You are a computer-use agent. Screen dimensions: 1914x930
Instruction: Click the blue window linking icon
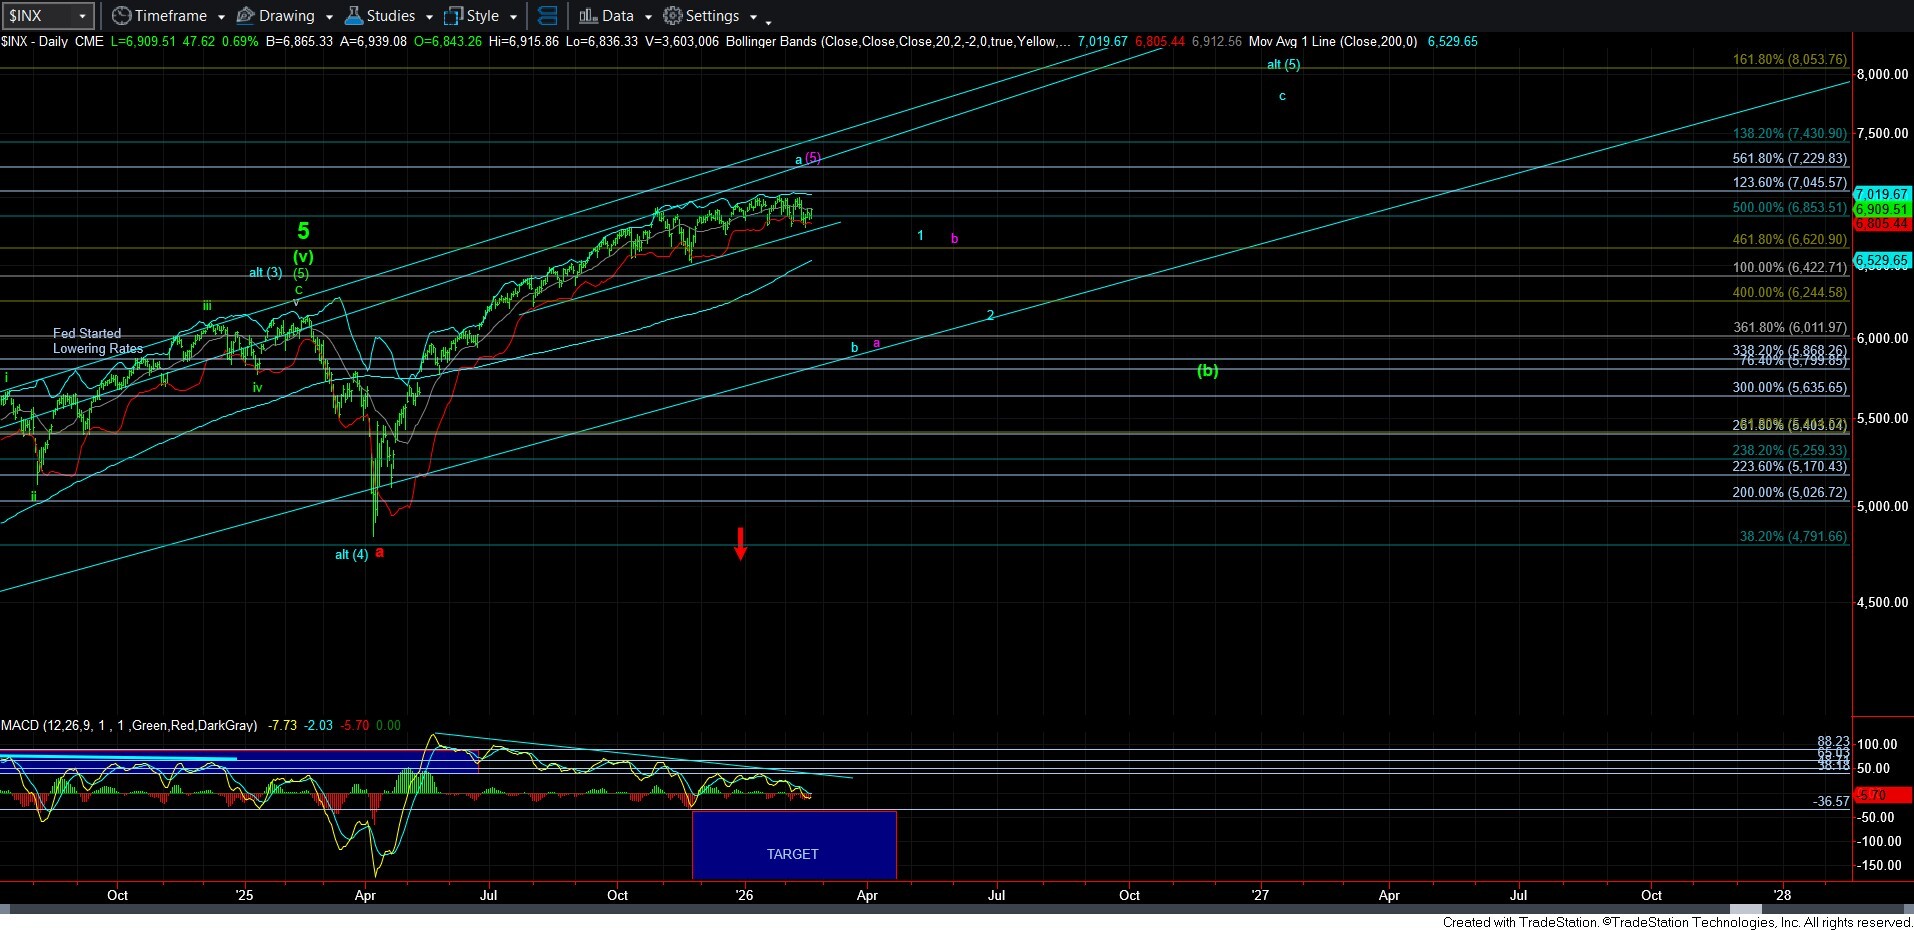click(x=547, y=16)
